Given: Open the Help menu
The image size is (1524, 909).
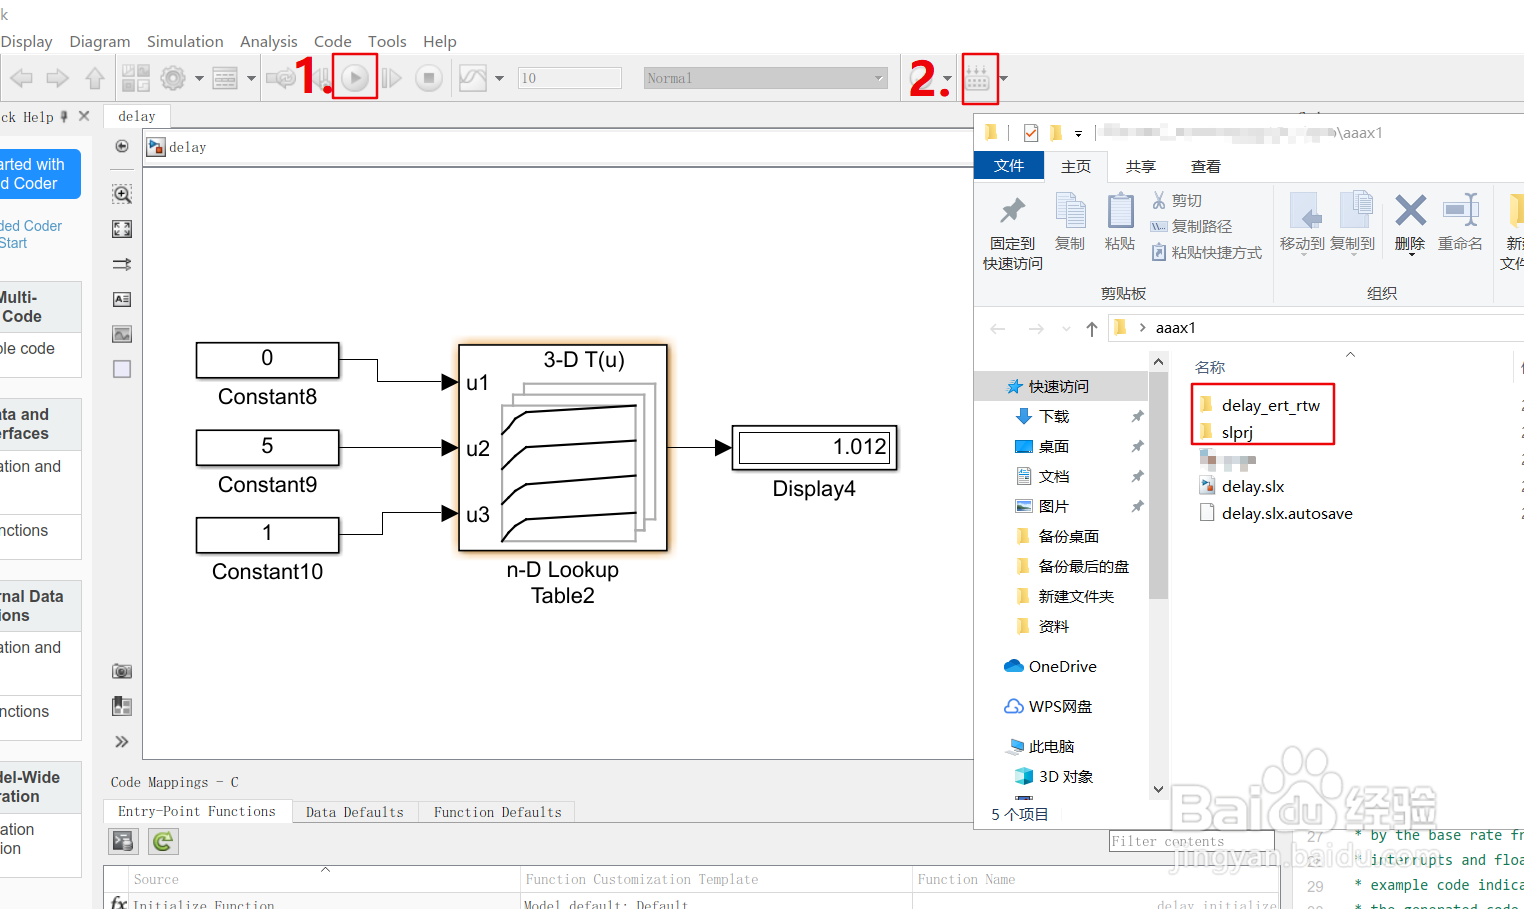Looking at the screenshot, I should (x=440, y=41).
